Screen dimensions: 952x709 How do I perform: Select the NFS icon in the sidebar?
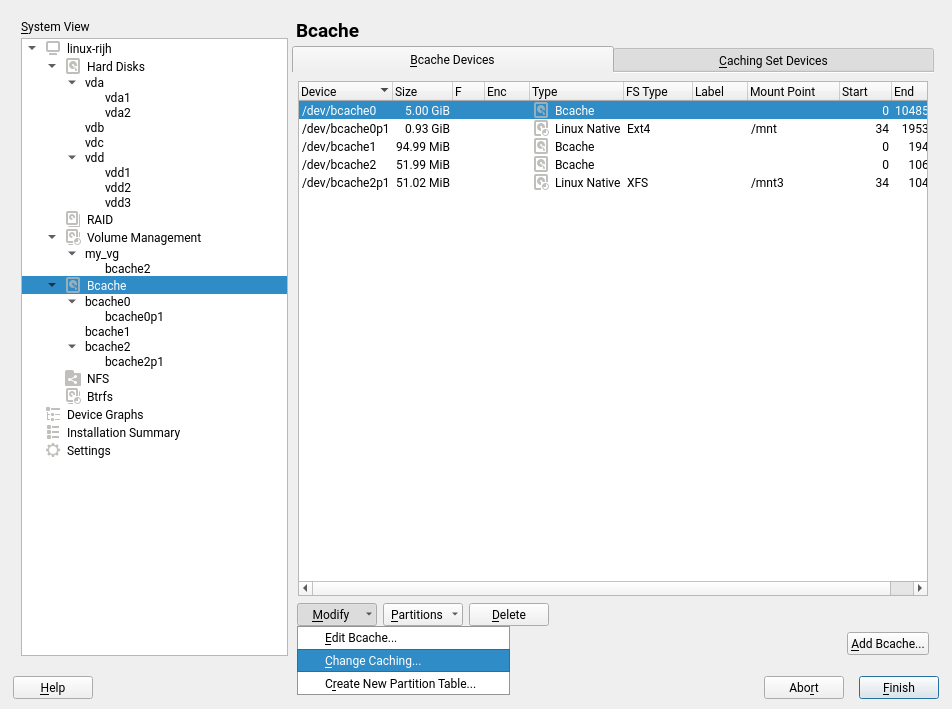point(72,378)
